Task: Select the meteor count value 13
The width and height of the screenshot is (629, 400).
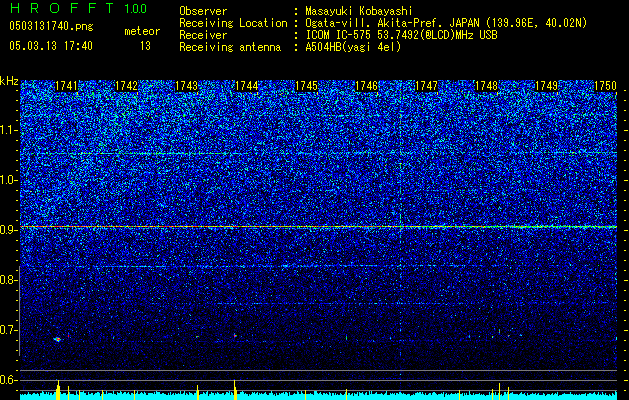Action: point(145,46)
